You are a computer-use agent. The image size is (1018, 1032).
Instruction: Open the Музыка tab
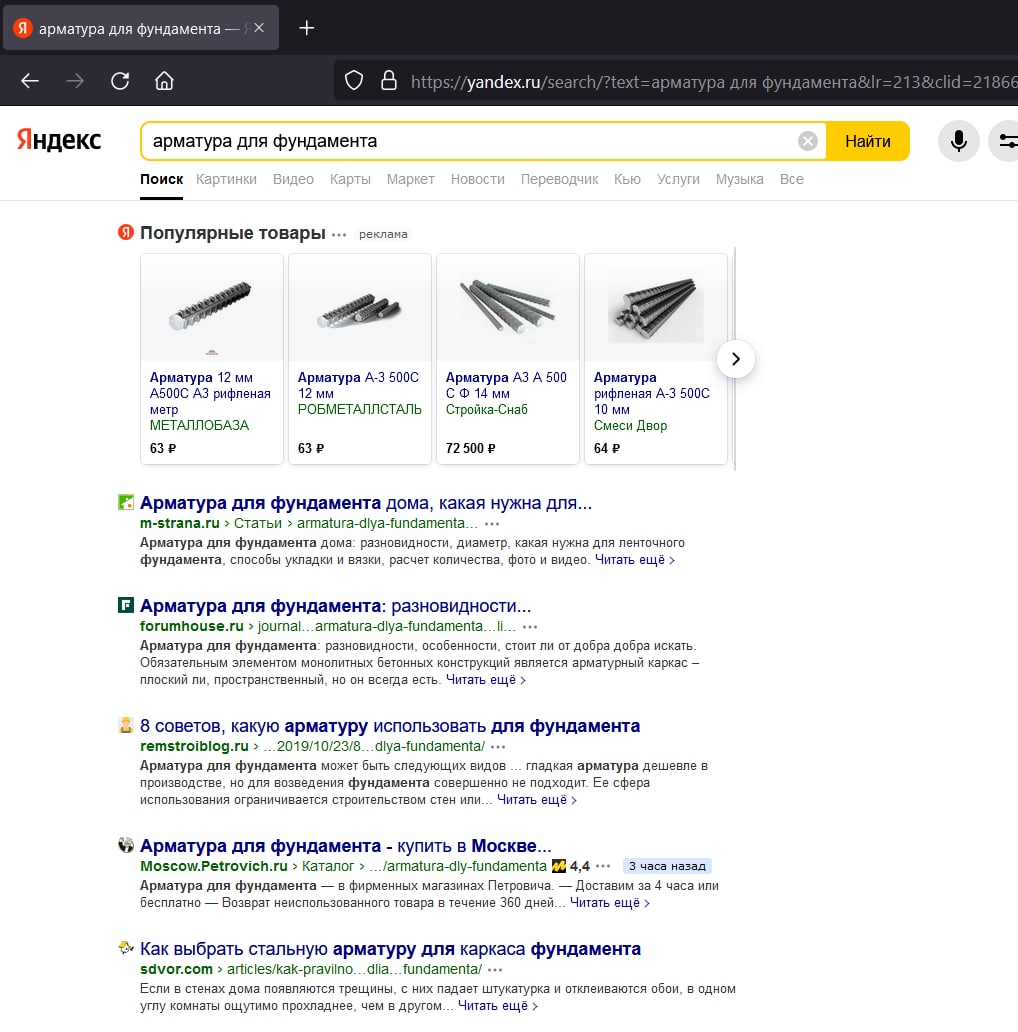(740, 179)
